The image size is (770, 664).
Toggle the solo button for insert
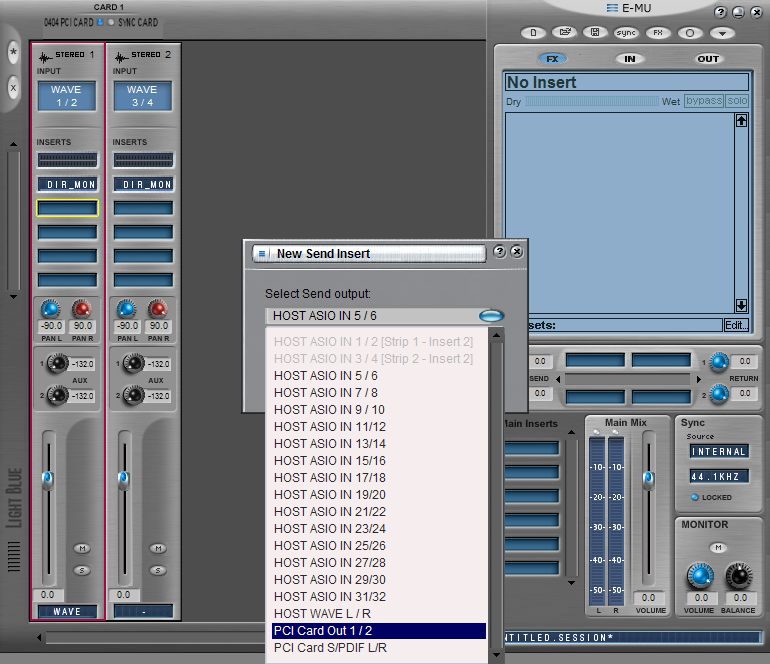(737, 101)
